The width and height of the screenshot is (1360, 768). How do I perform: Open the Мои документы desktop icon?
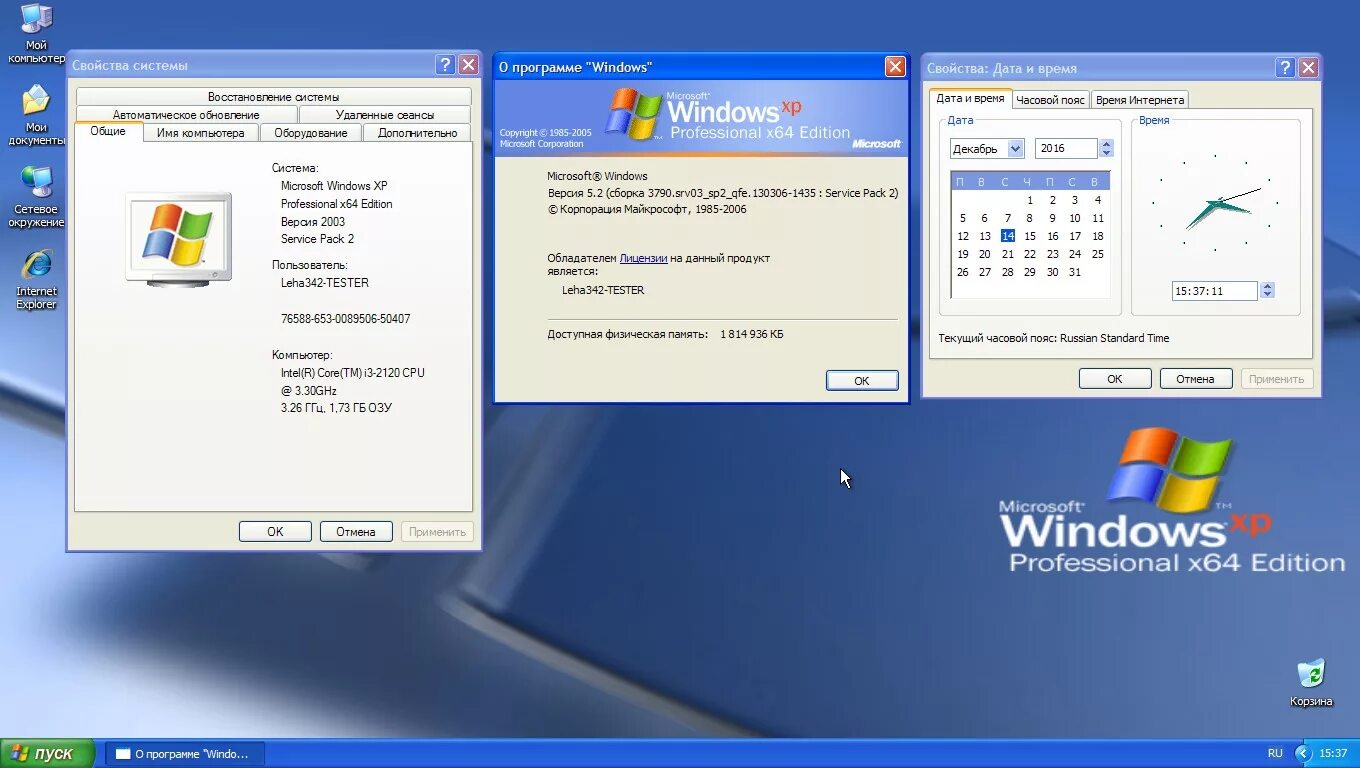pos(36,114)
